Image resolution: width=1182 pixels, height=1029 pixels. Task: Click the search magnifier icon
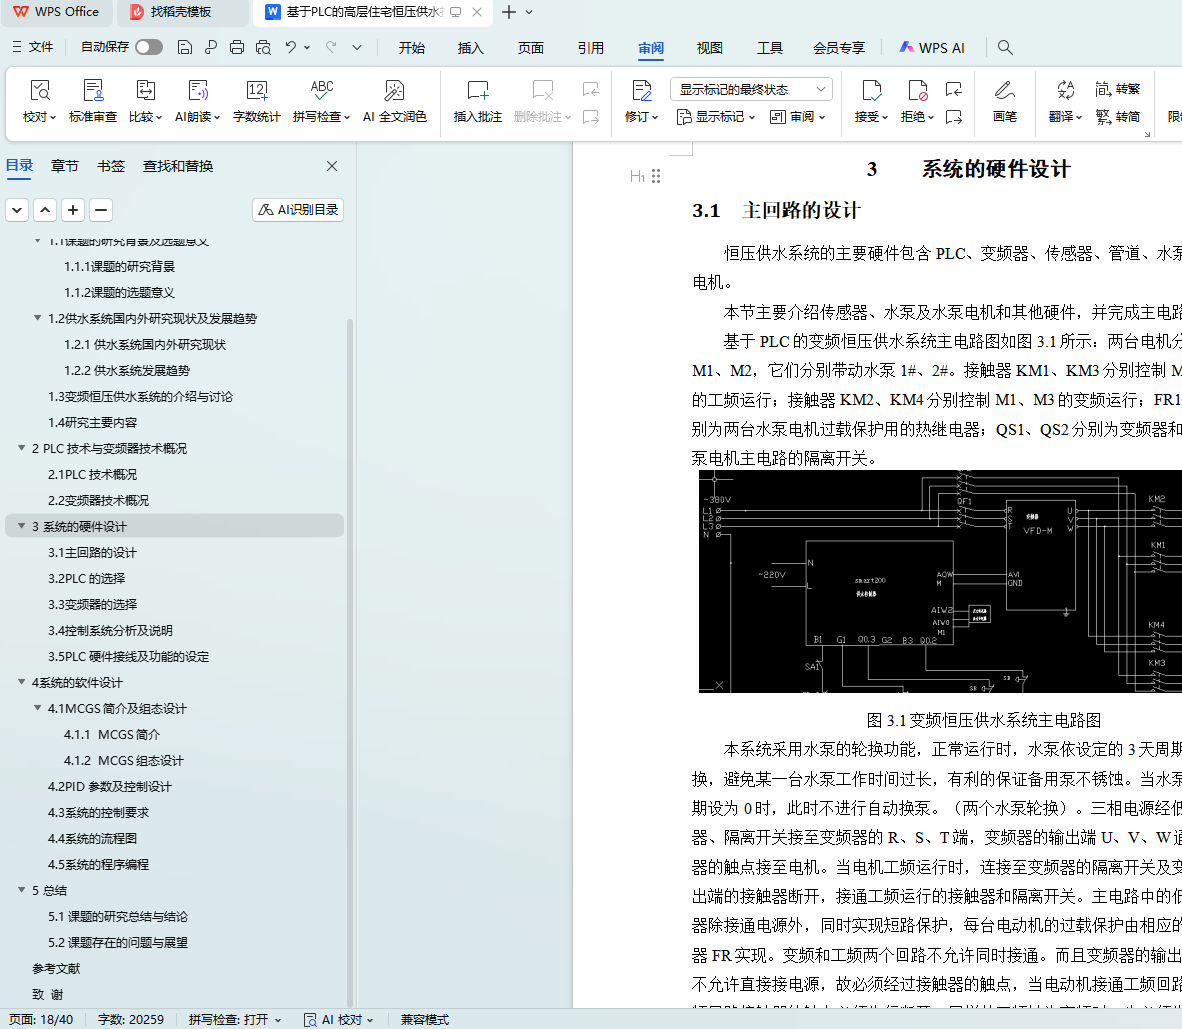1005,47
